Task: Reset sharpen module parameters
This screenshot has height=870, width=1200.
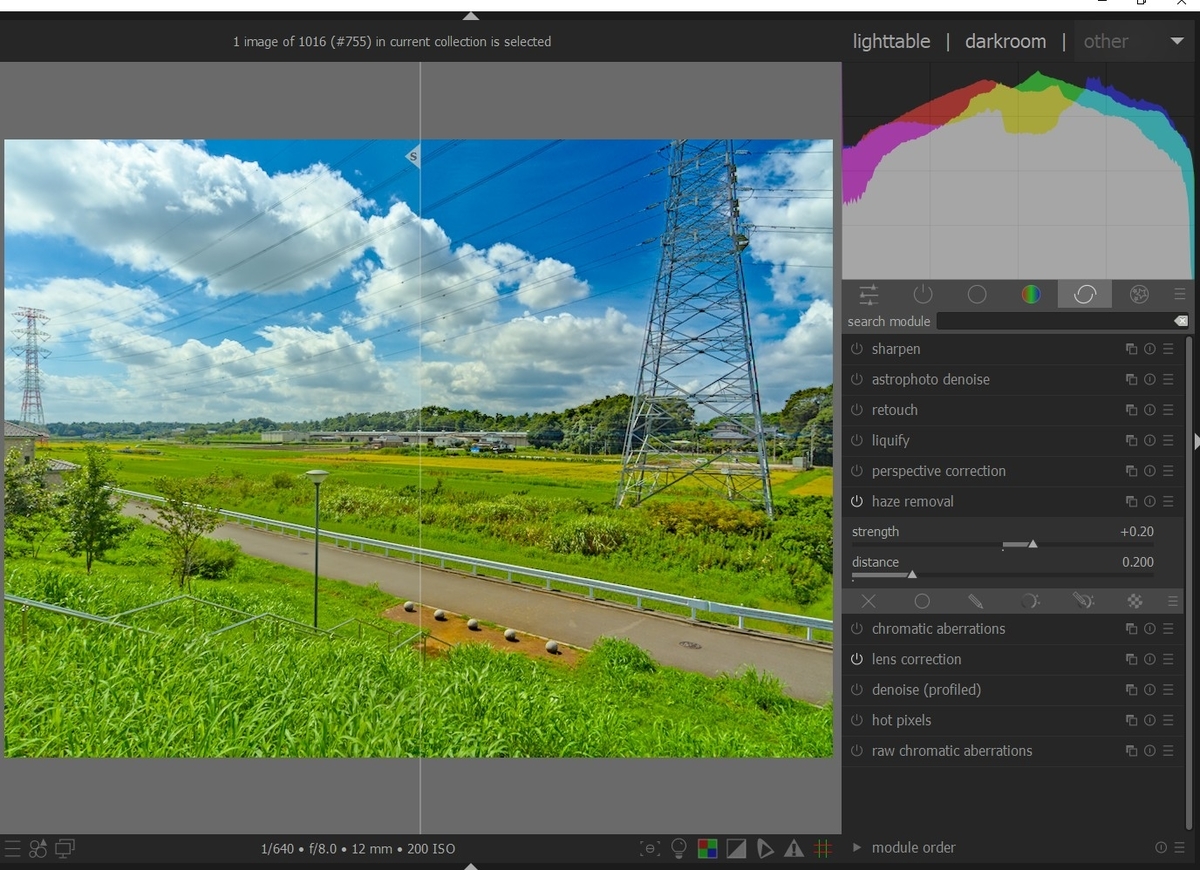Action: pos(1150,349)
